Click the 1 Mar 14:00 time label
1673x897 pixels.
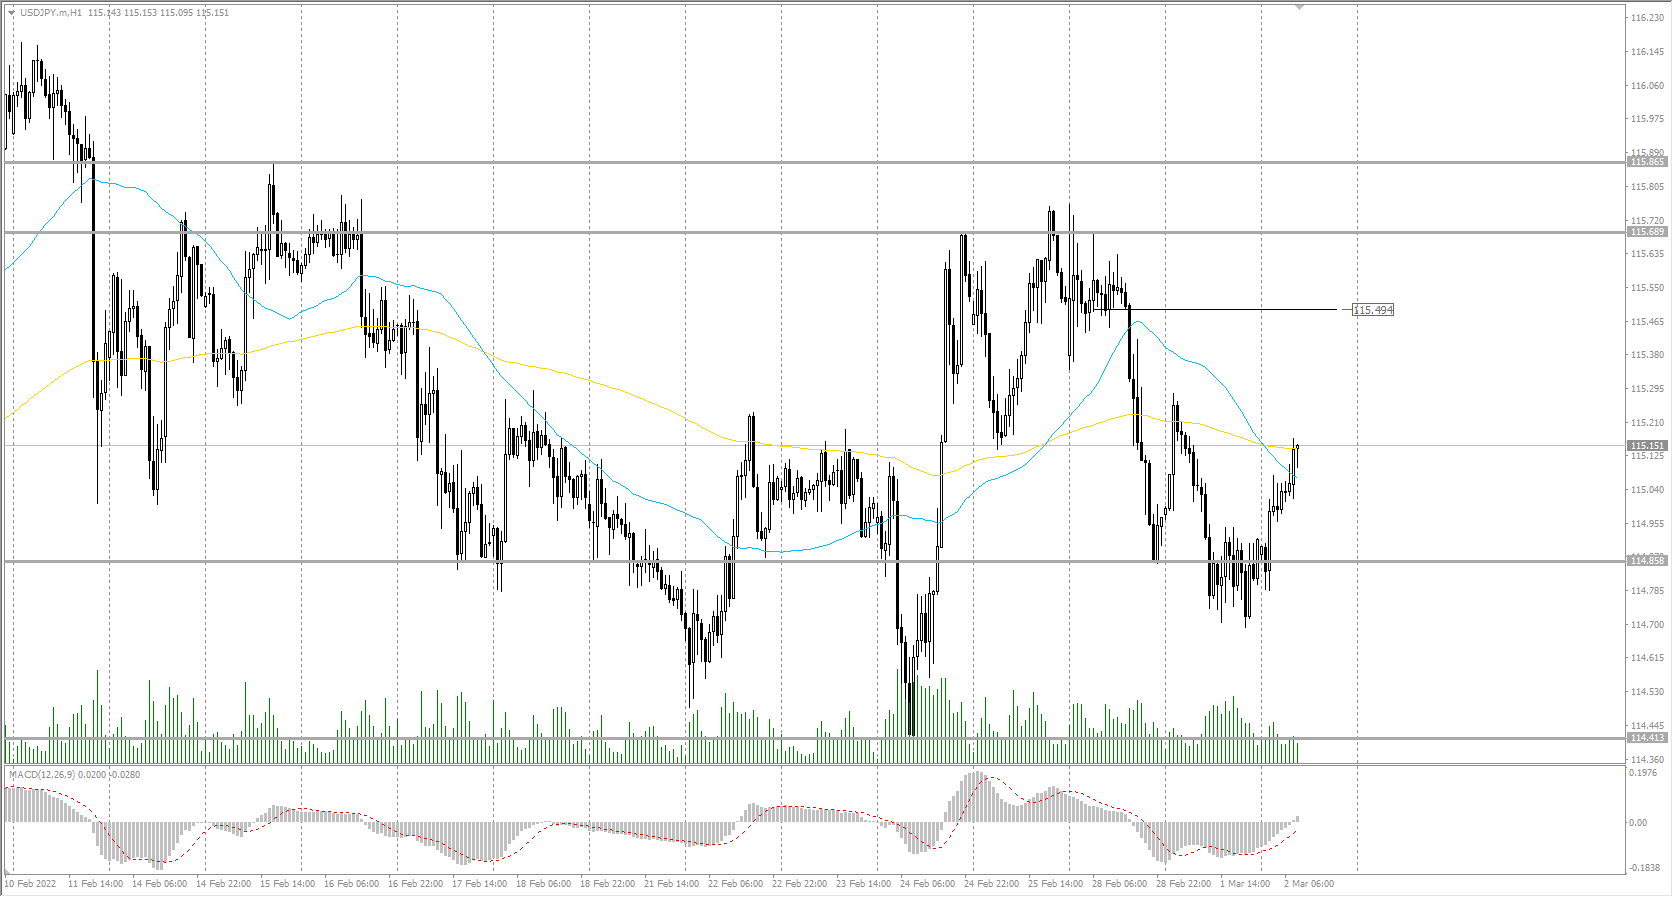(1246, 884)
